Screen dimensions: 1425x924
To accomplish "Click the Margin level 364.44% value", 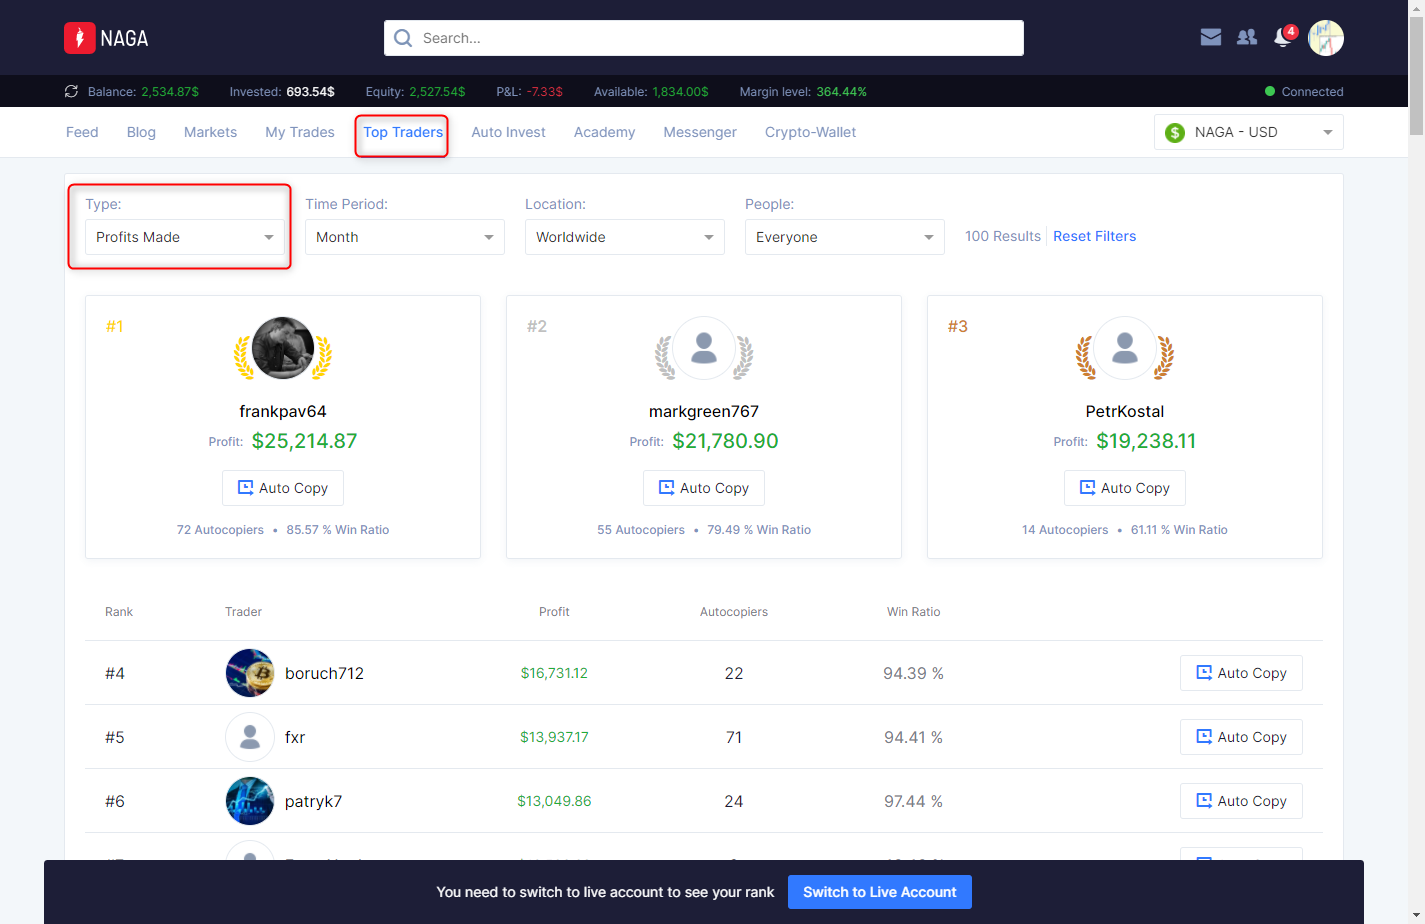I will tap(841, 91).
